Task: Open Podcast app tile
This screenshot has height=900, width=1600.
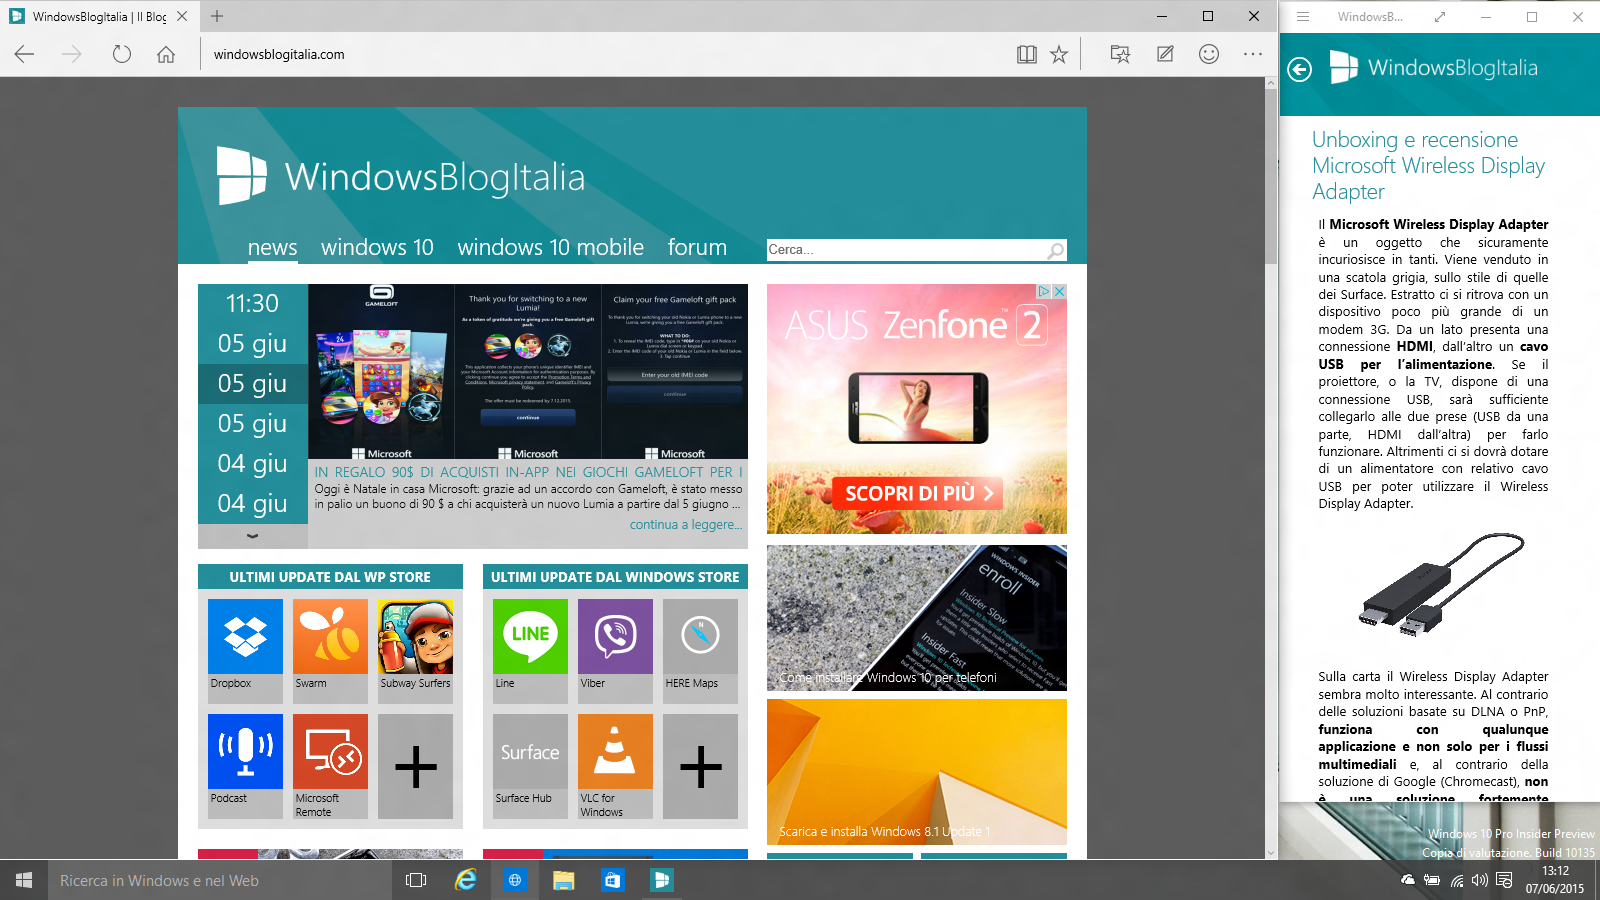Action: 245,765
